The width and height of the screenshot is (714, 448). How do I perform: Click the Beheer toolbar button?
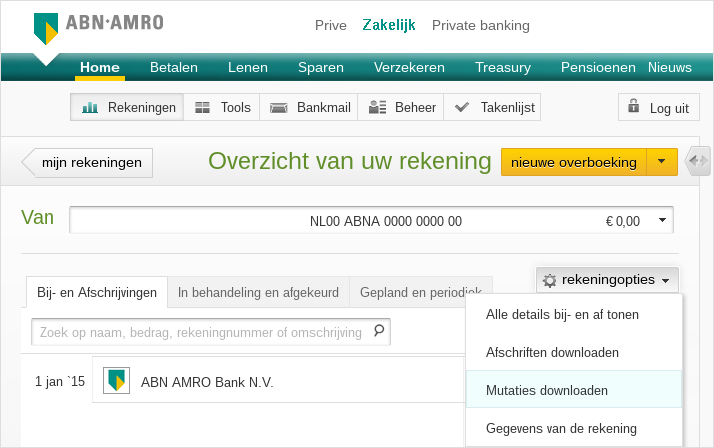click(x=401, y=107)
